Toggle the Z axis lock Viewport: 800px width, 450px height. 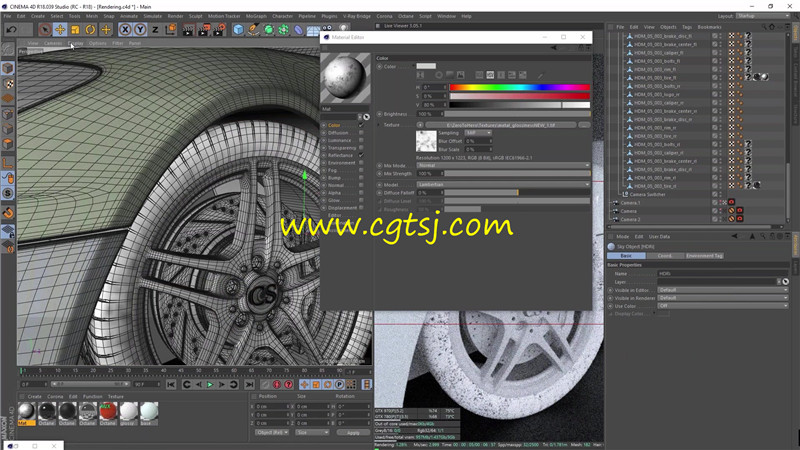(x=155, y=30)
